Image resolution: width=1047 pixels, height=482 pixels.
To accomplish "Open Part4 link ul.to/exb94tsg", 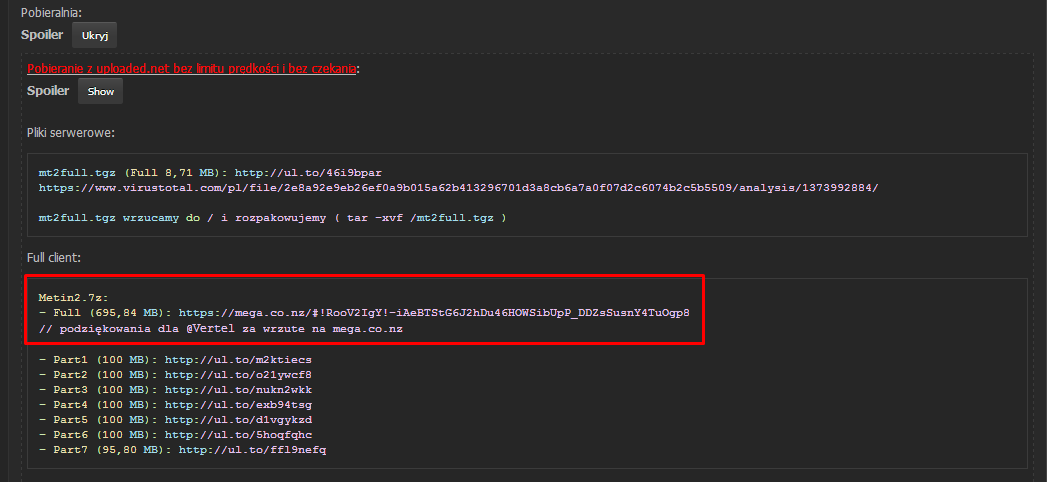I will click(x=238, y=405).
